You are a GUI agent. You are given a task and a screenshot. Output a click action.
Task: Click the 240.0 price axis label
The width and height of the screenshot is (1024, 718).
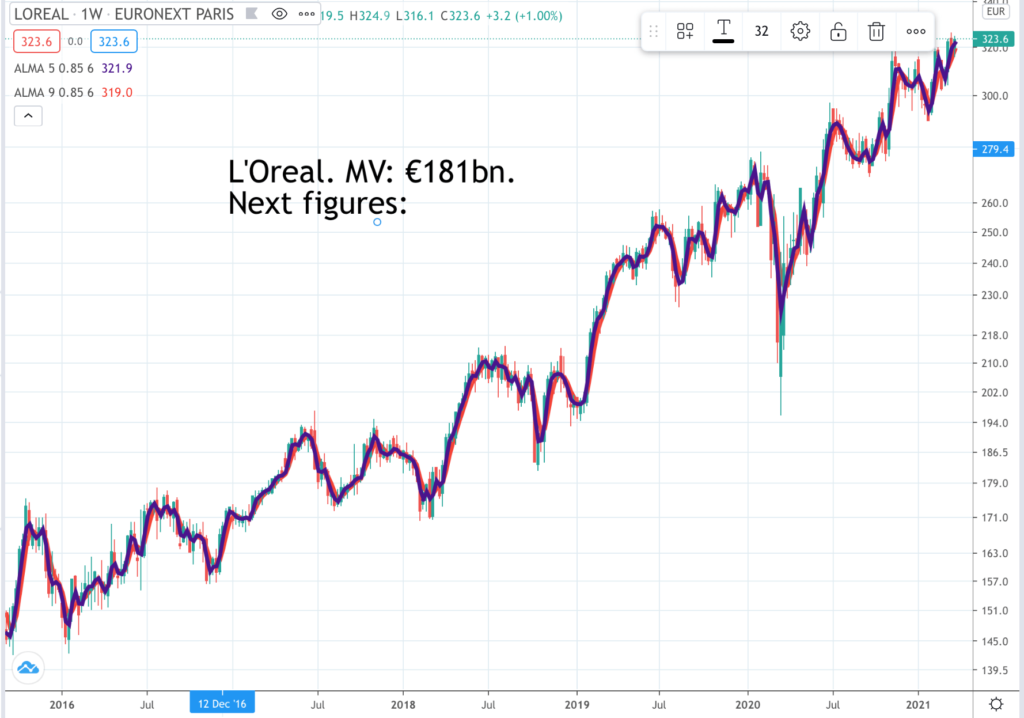click(x=995, y=263)
